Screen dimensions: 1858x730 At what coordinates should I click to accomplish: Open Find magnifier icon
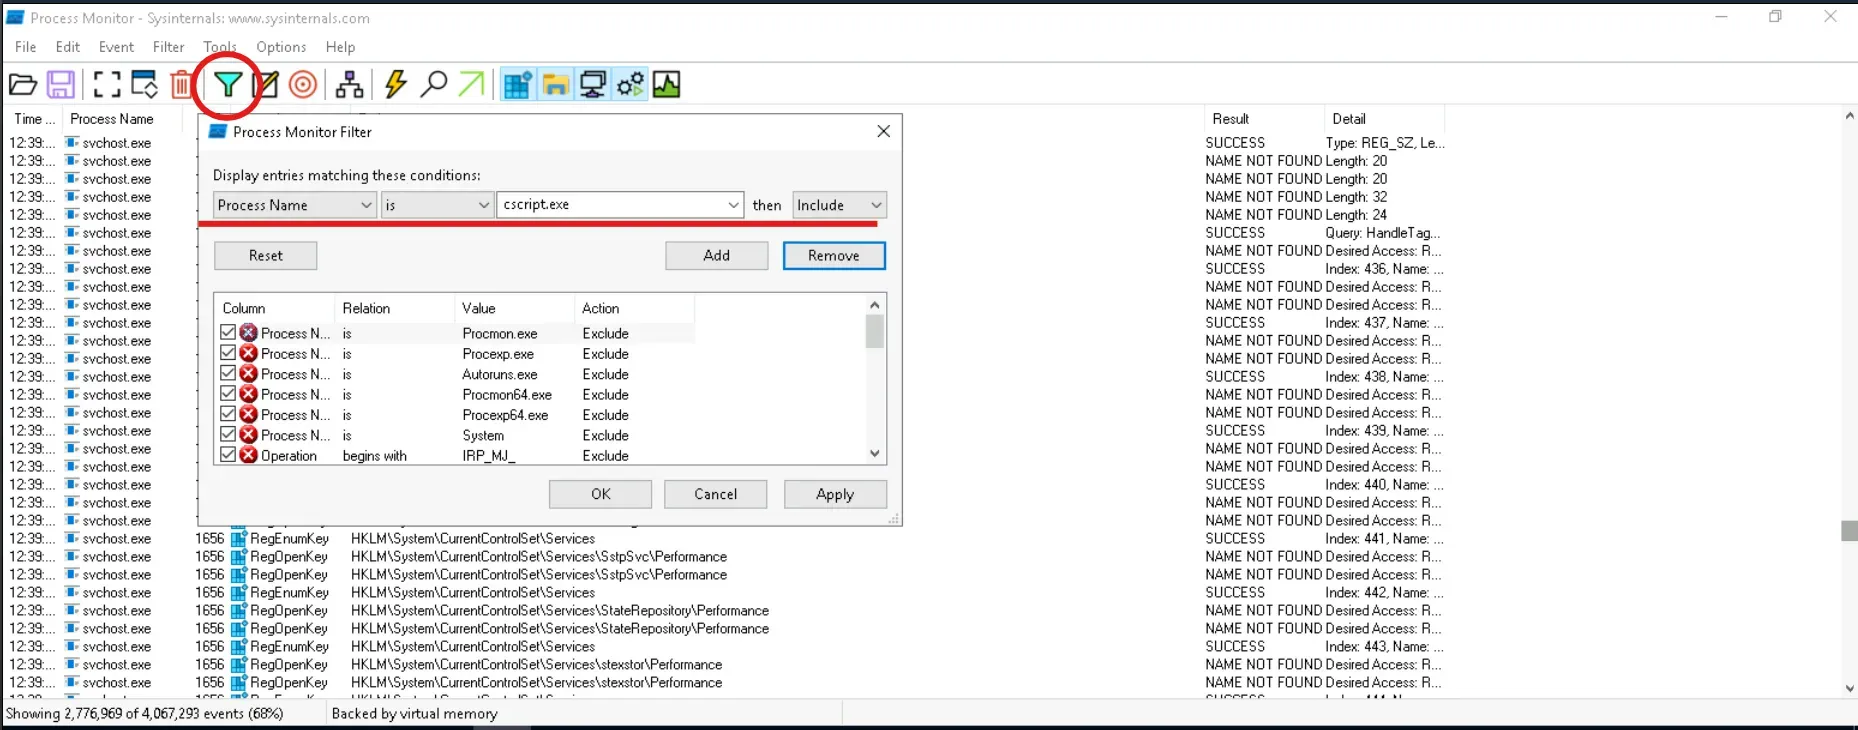433,85
